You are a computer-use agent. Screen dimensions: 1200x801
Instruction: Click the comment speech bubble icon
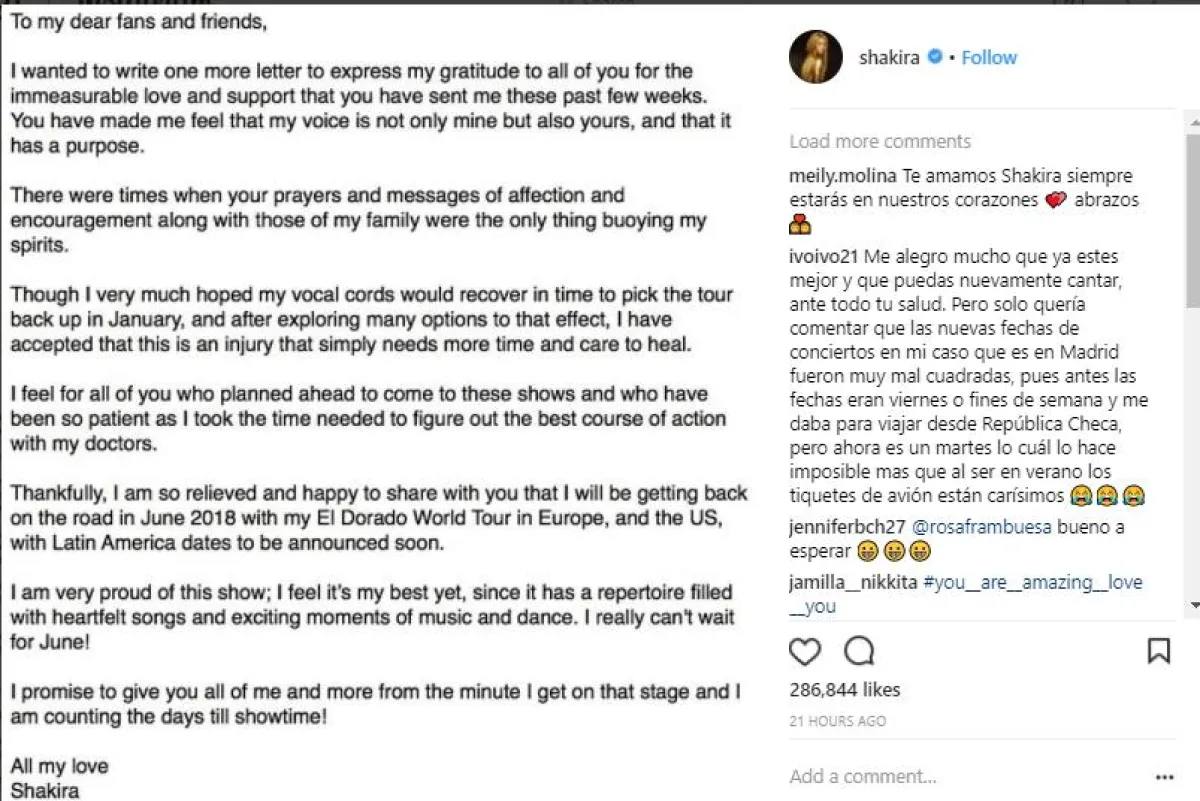click(859, 652)
